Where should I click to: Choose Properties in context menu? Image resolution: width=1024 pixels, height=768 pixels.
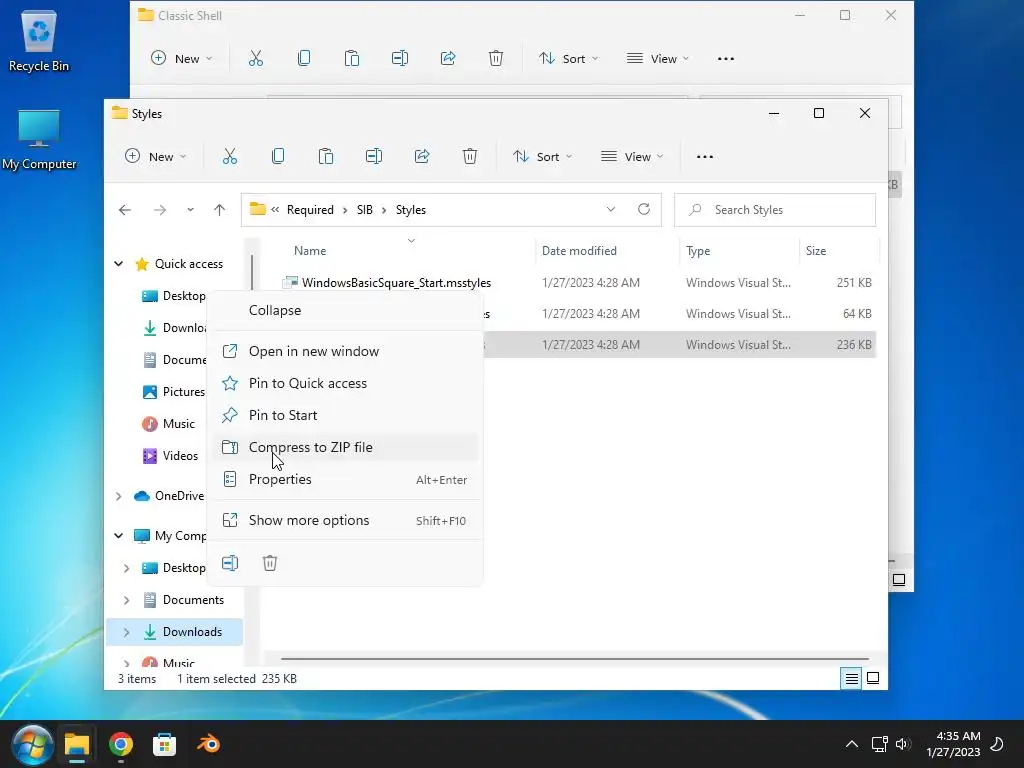coord(345,479)
